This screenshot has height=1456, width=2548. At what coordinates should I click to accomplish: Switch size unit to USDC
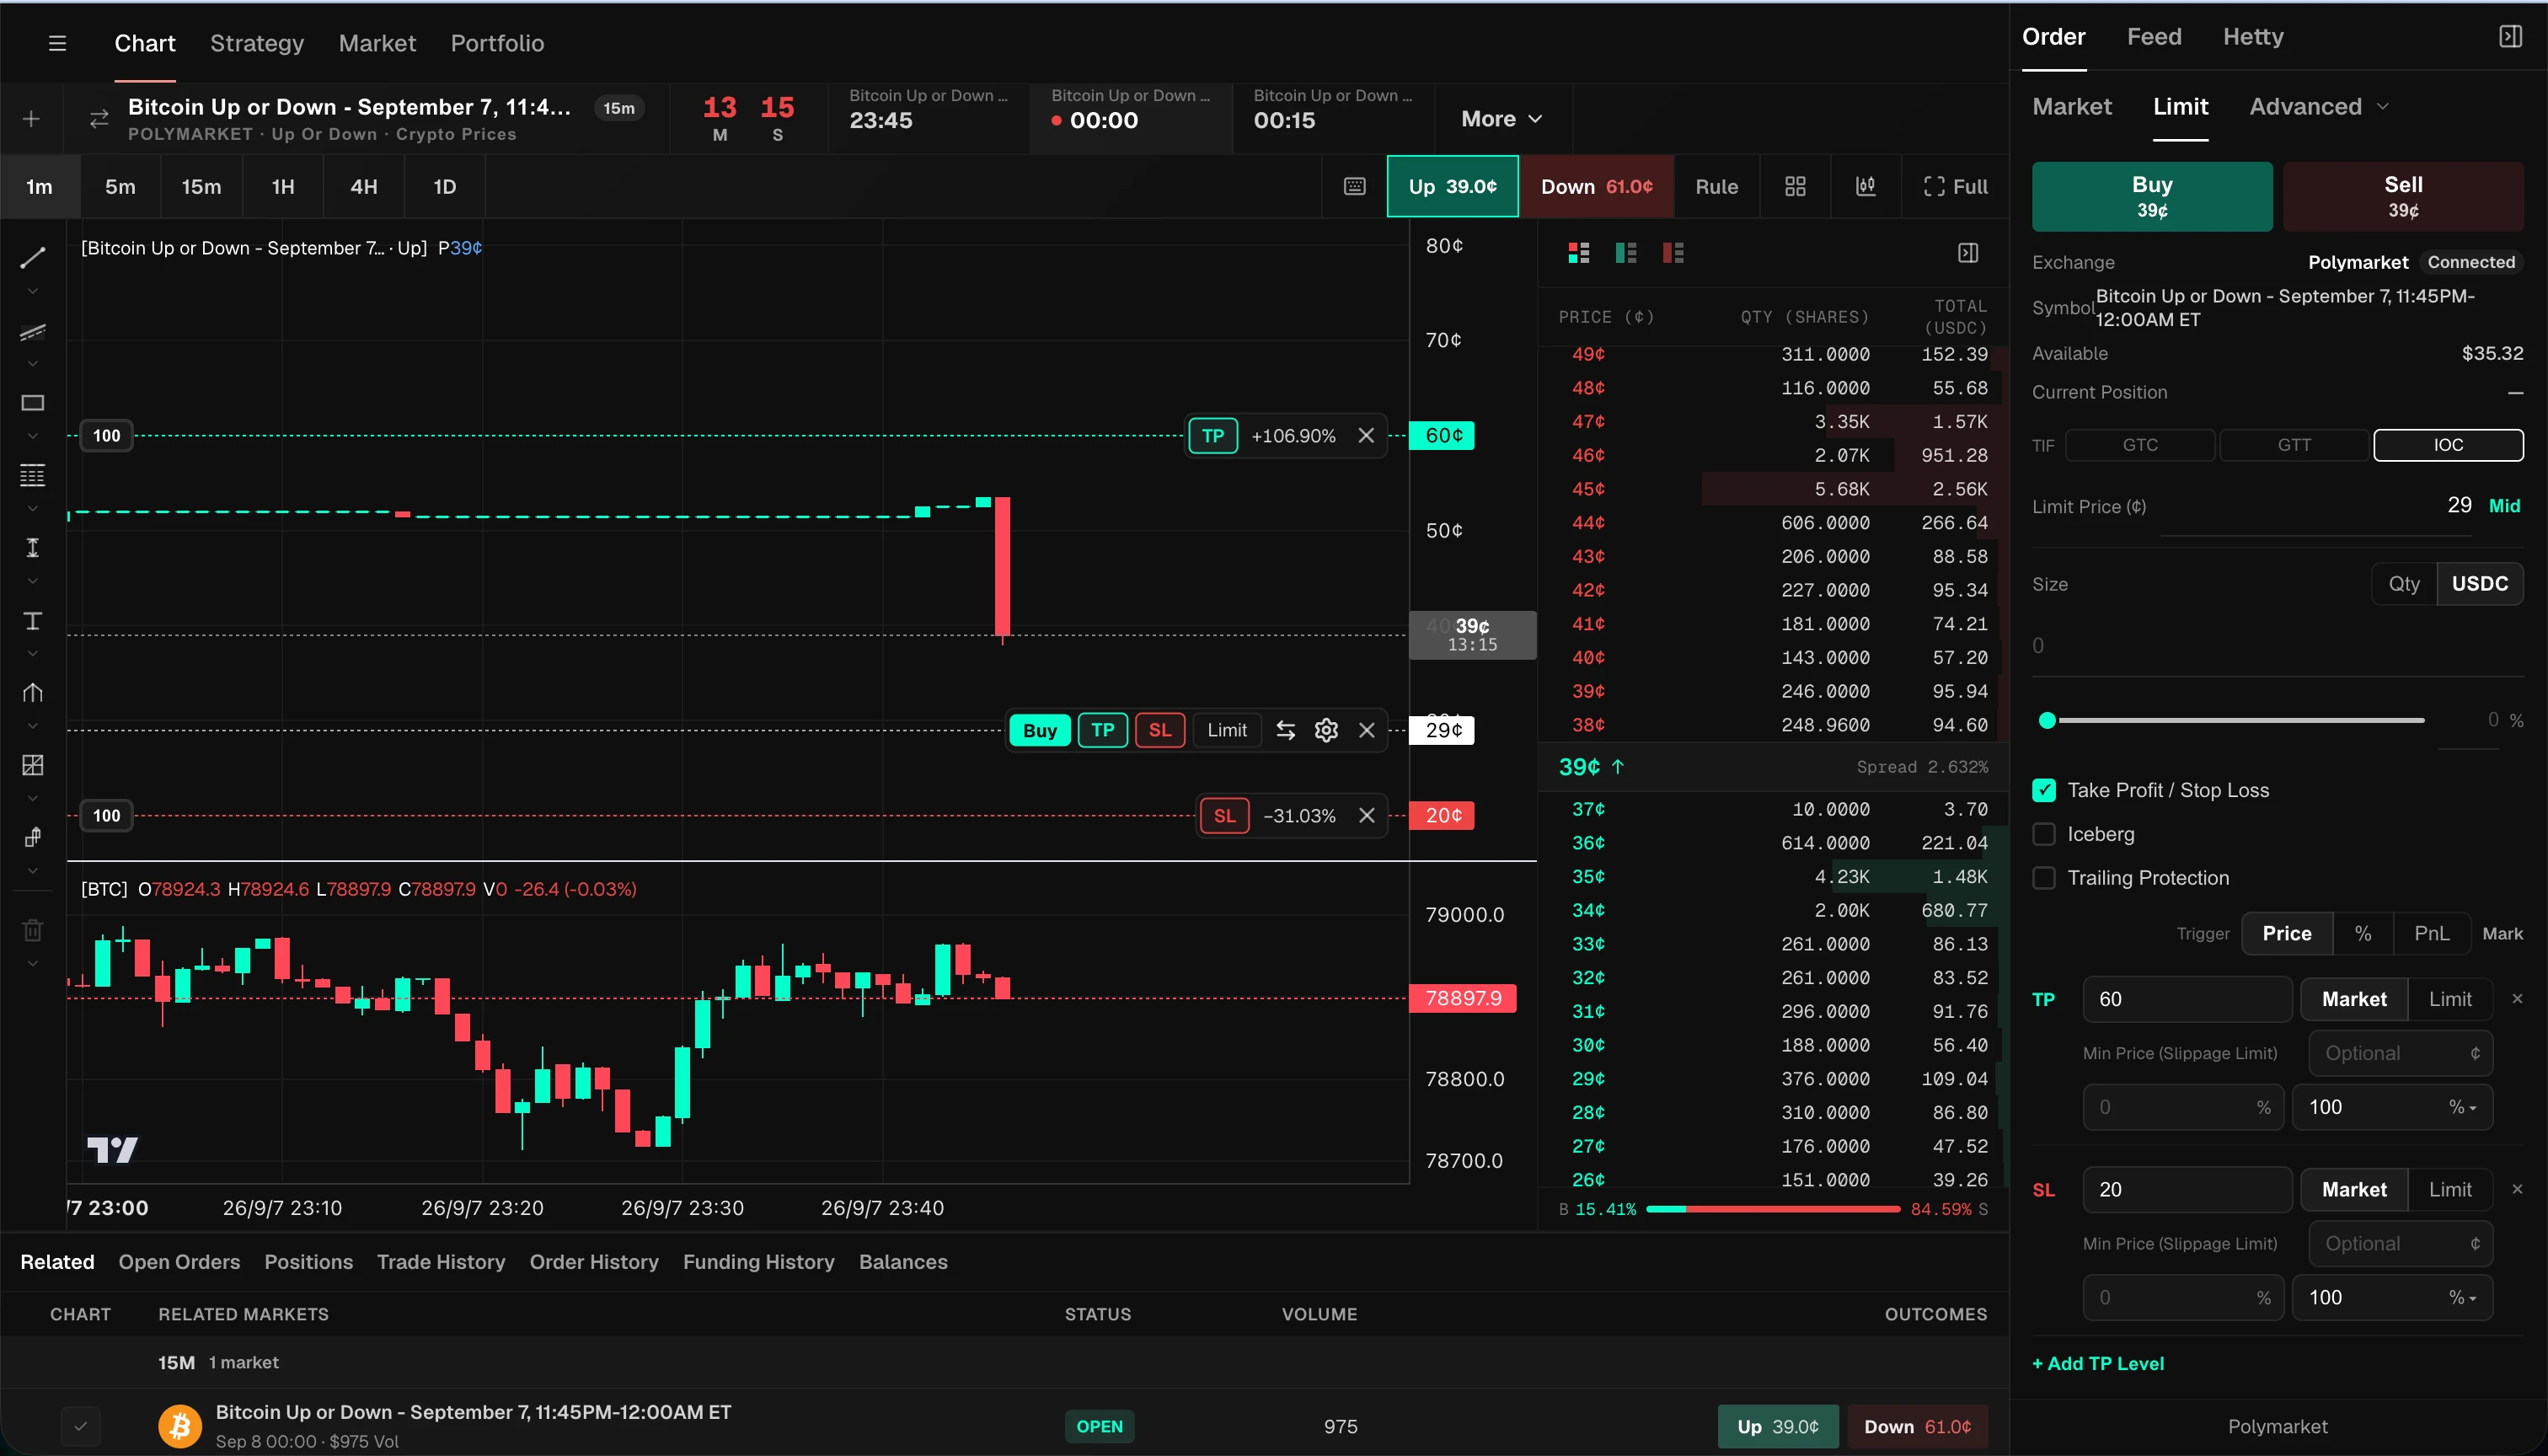[2479, 584]
